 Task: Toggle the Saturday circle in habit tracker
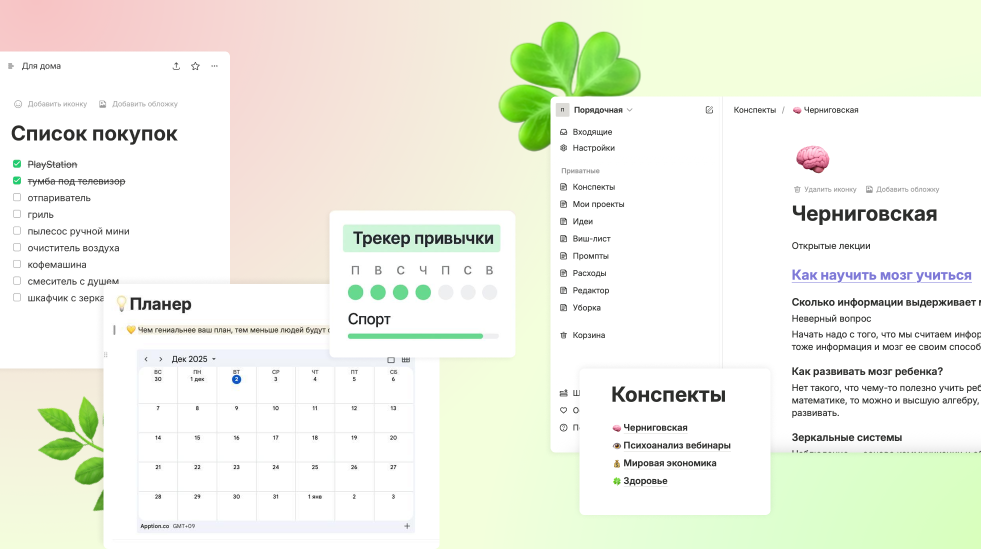pos(468,292)
